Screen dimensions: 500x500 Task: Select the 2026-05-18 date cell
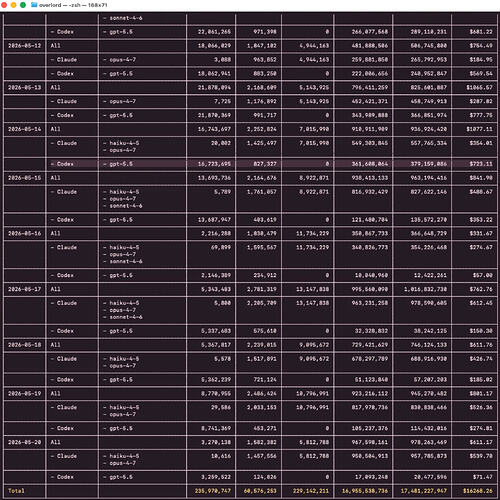(25, 345)
